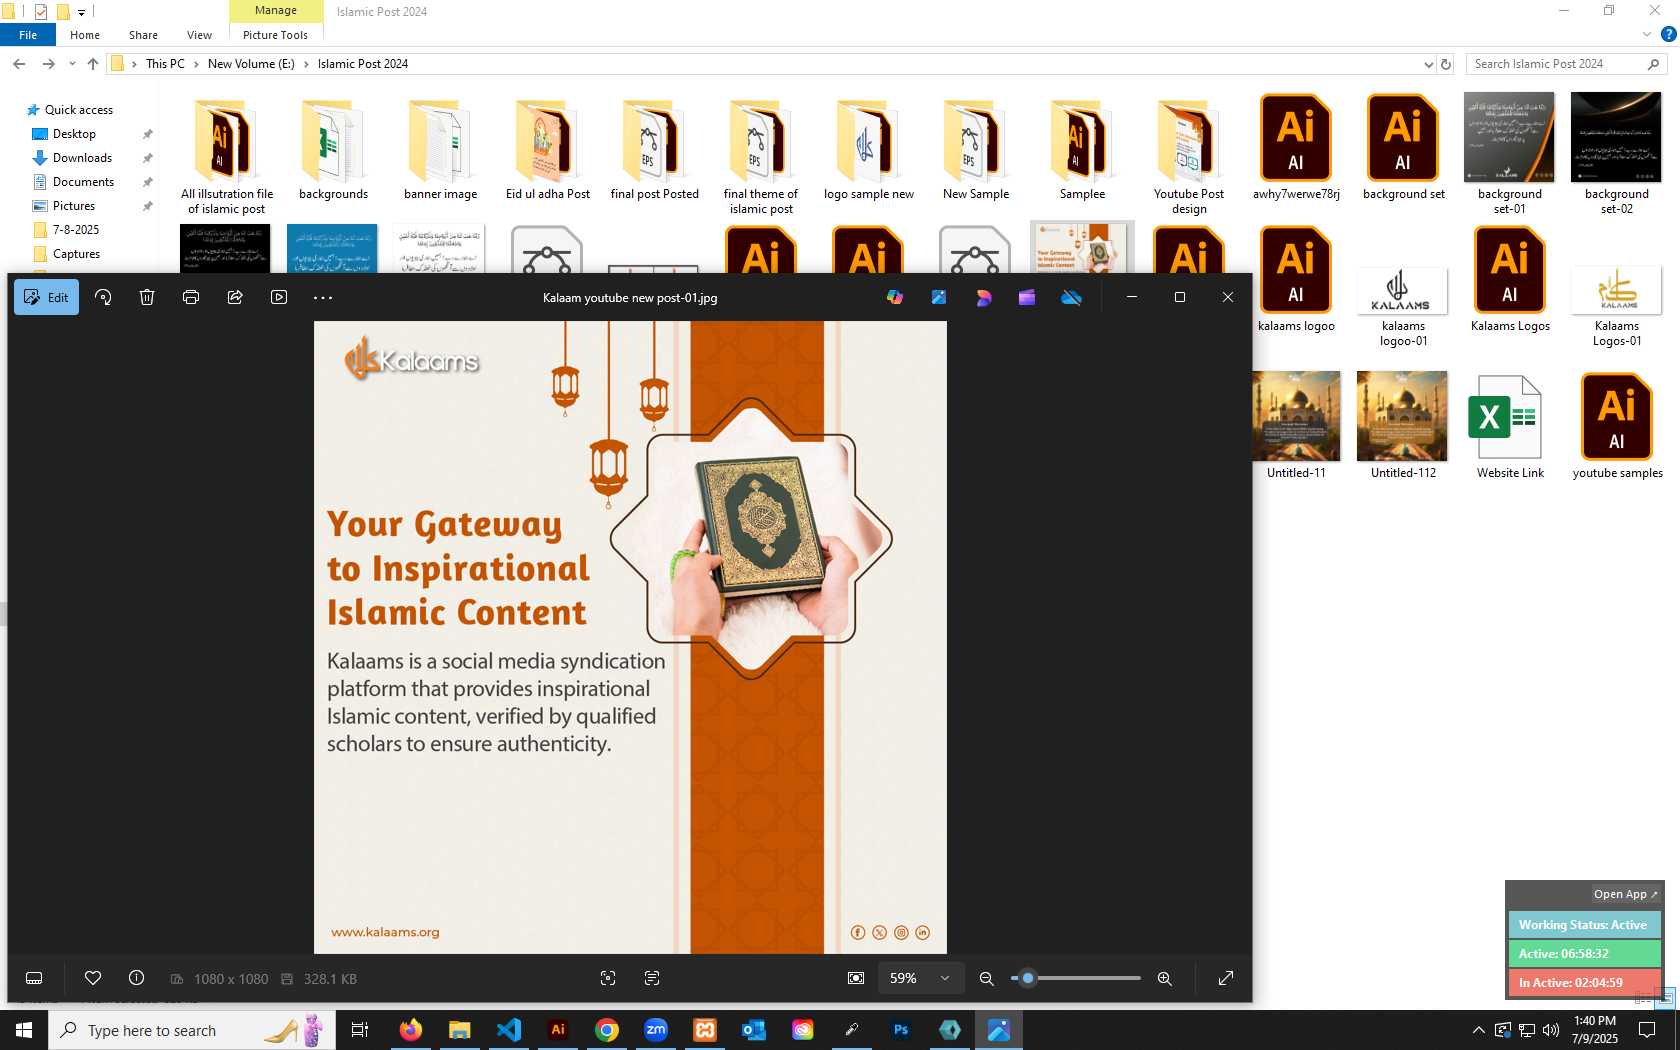Click the scan text icon
Viewport: 1680px width, 1050px height.
point(652,978)
